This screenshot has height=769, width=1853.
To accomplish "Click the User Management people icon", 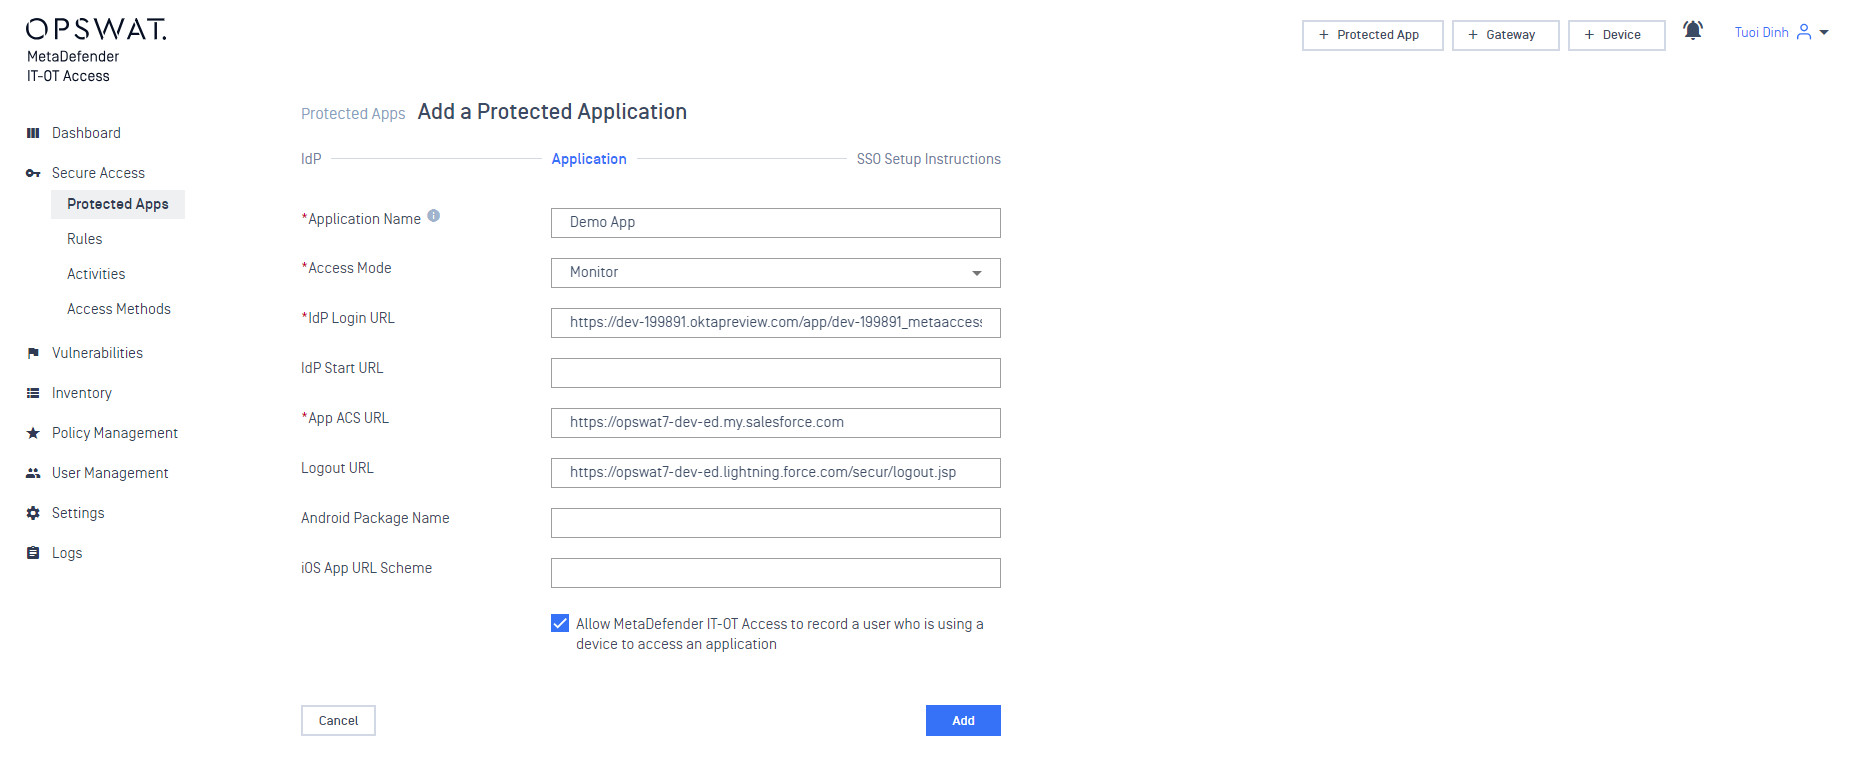I will tap(33, 473).
